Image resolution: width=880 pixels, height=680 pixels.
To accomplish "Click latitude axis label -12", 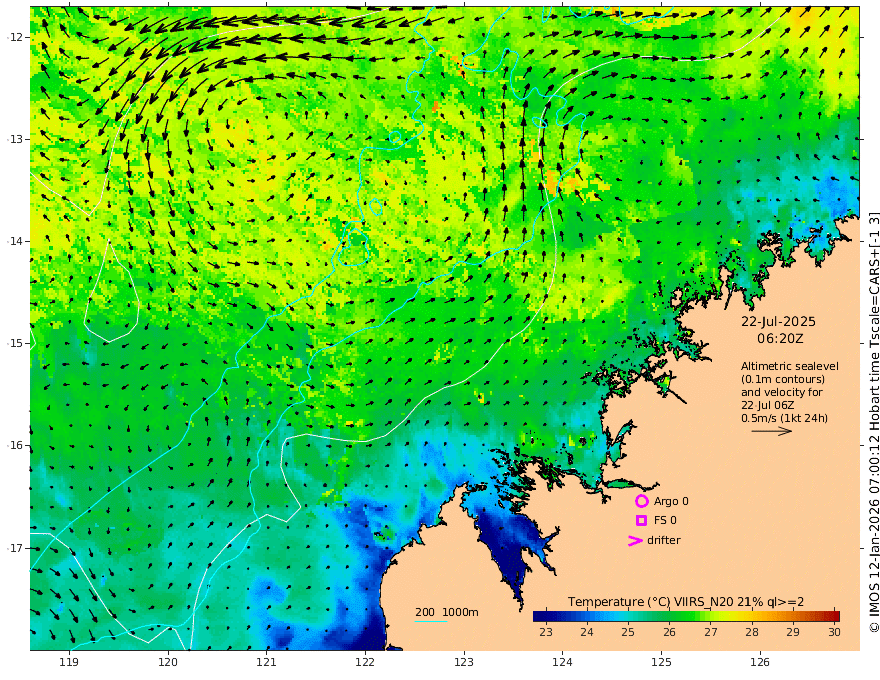I will click(15, 37).
